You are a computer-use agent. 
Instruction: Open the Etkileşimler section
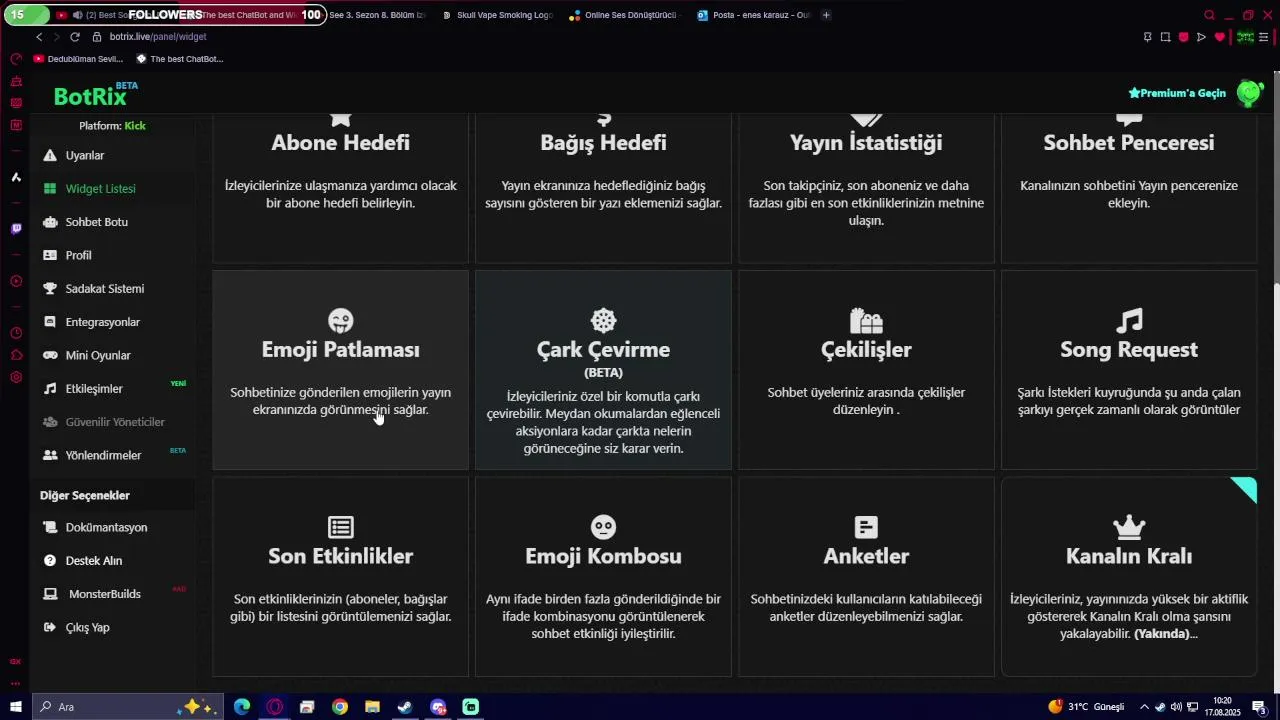pyautogui.click(x=94, y=389)
